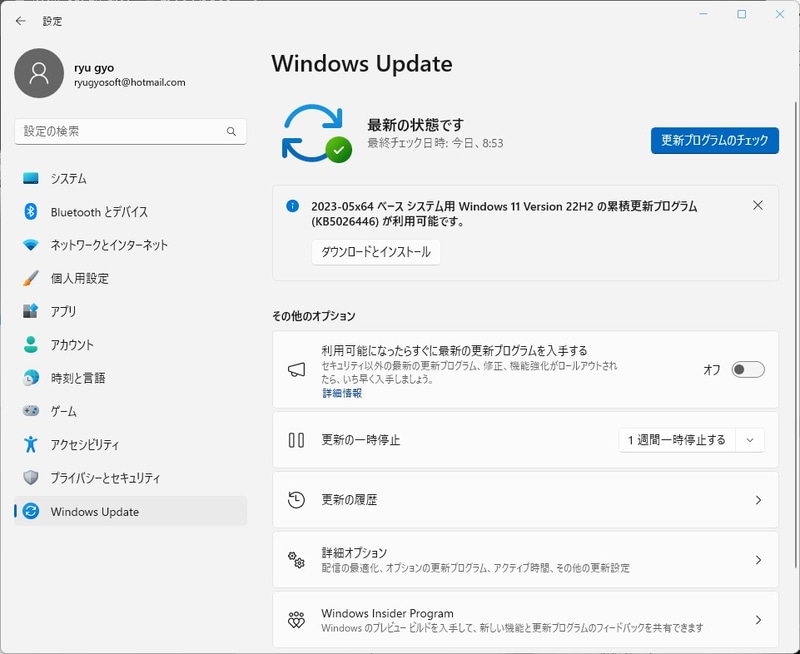
Task: Open システム settings page
Action: click(131, 179)
